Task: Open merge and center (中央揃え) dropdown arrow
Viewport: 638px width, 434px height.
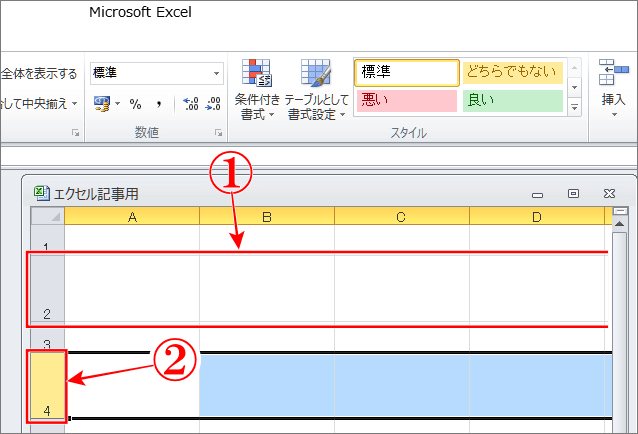Action: click(x=75, y=103)
